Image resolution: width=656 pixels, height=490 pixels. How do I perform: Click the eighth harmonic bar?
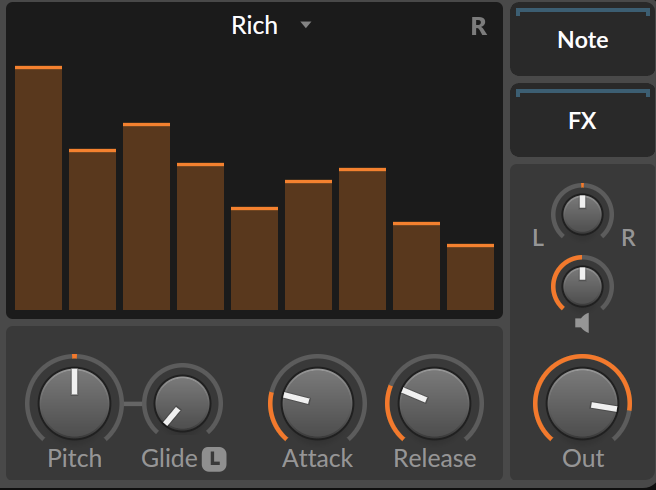[416, 266]
